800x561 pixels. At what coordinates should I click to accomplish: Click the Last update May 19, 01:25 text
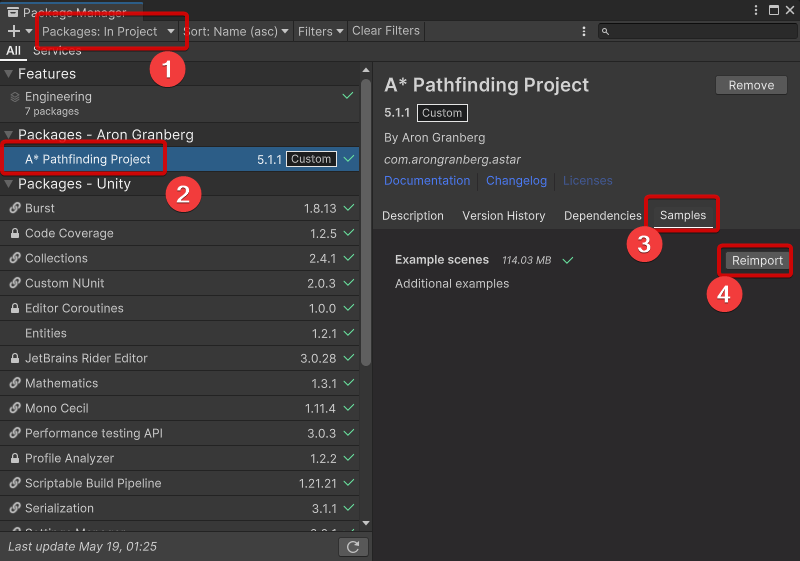[x=83, y=547]
